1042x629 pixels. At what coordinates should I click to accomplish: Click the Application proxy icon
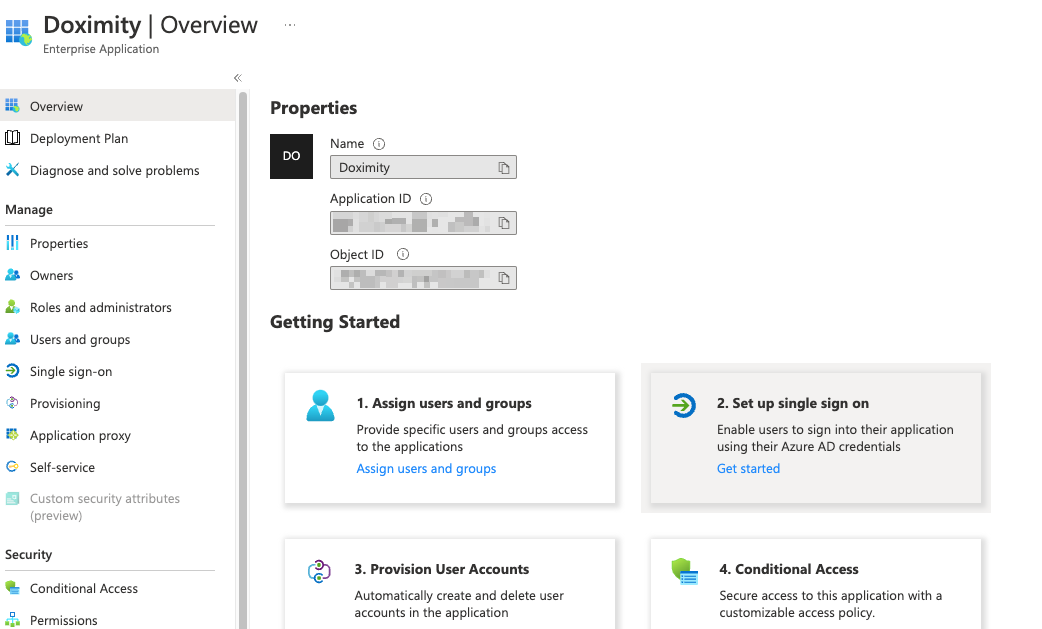point(12,434)
